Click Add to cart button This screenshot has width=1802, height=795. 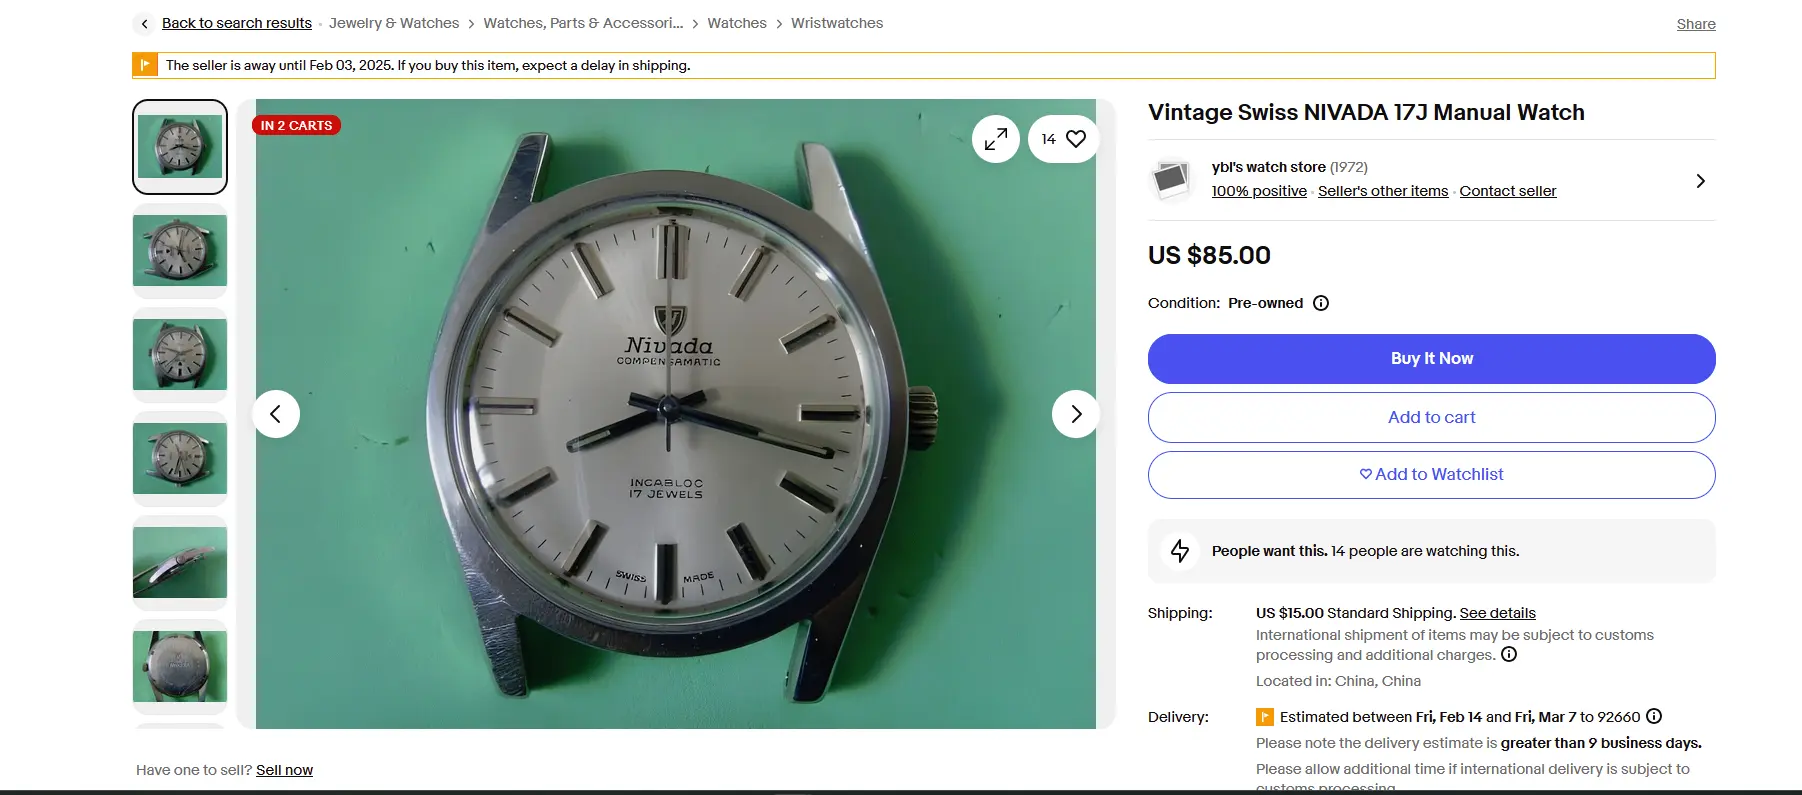point(1431,417)
